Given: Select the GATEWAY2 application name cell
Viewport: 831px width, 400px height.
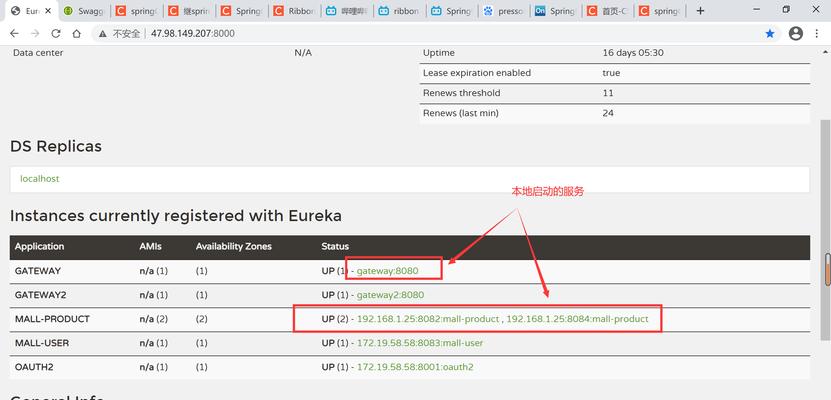Looking at the screenshot, I should coord(40,295).
